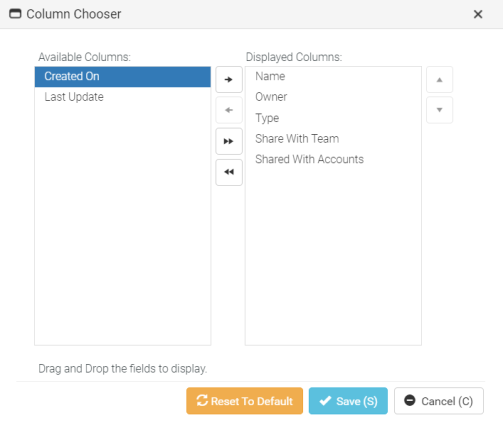Select Owner in Displayed Columns
This screenshot has width=503, height=447.
click(x=333, y=97)
